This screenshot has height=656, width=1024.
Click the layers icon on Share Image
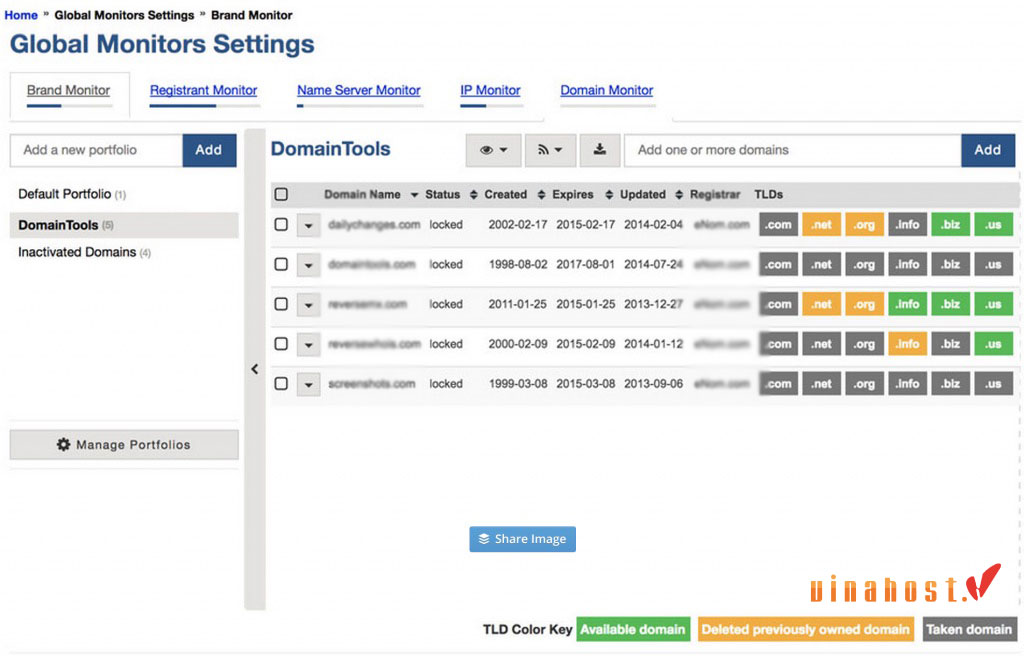pyautogui.click(x=484, y=539)
